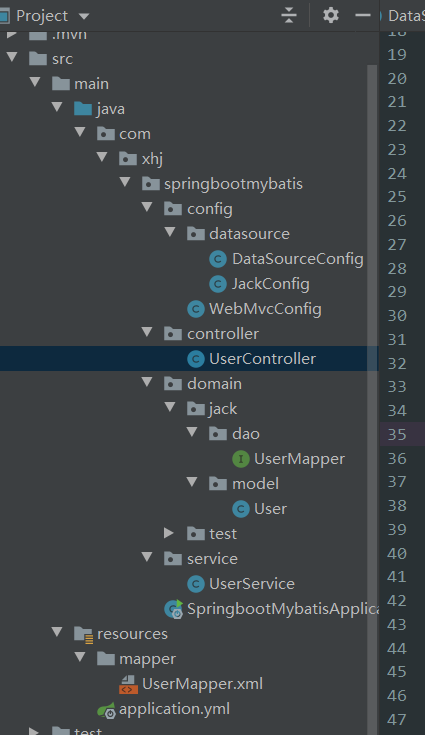Click the DataSourceConfig class icon
425x735 pixels.
point(218,259)
